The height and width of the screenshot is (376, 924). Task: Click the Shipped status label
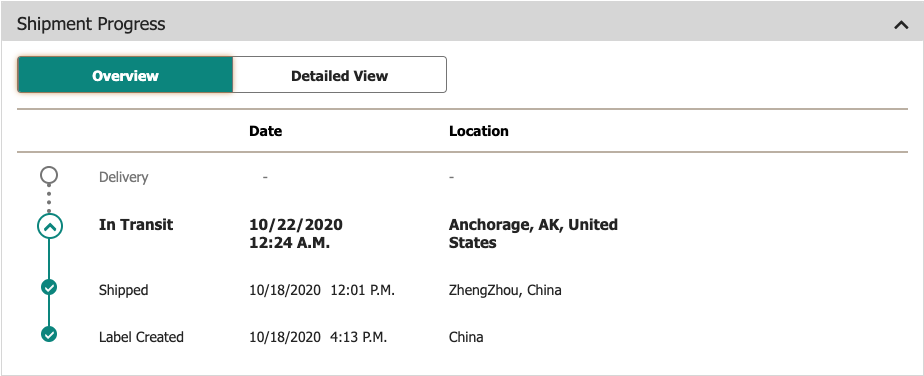coord(124,290)
